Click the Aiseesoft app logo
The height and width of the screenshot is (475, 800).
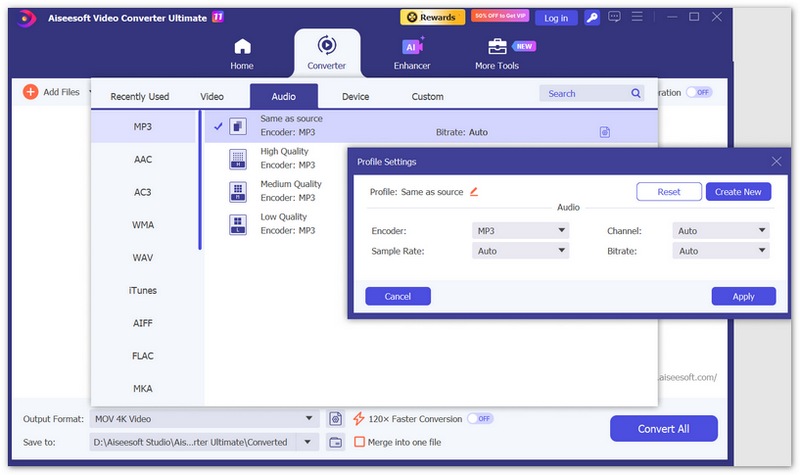[x=26, y=18]
